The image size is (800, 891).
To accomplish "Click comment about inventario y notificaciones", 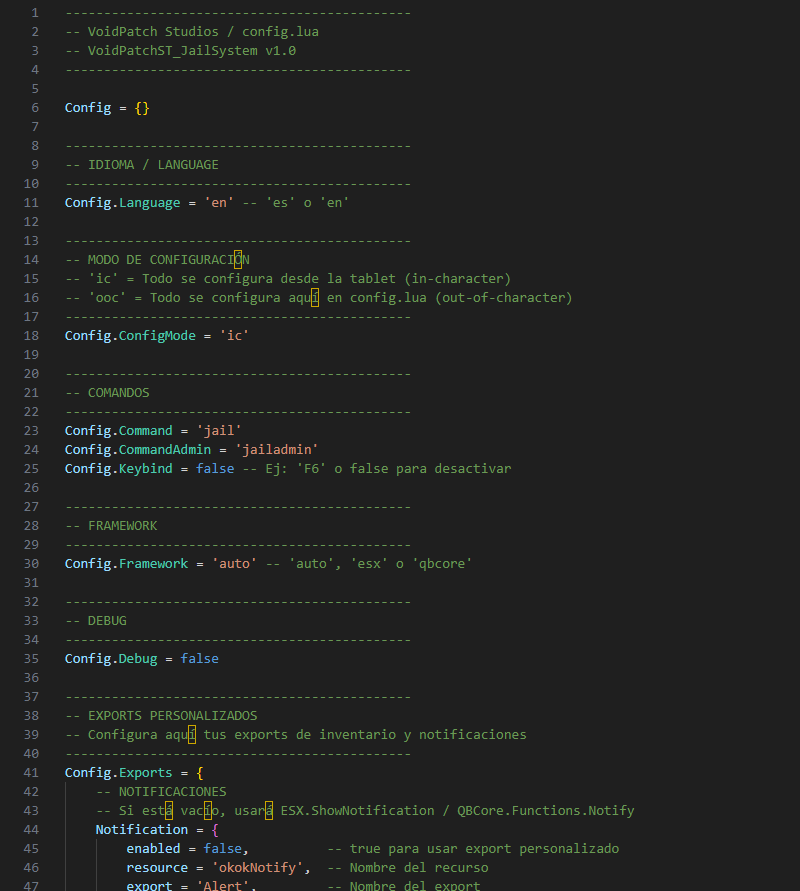I will 296,734.
